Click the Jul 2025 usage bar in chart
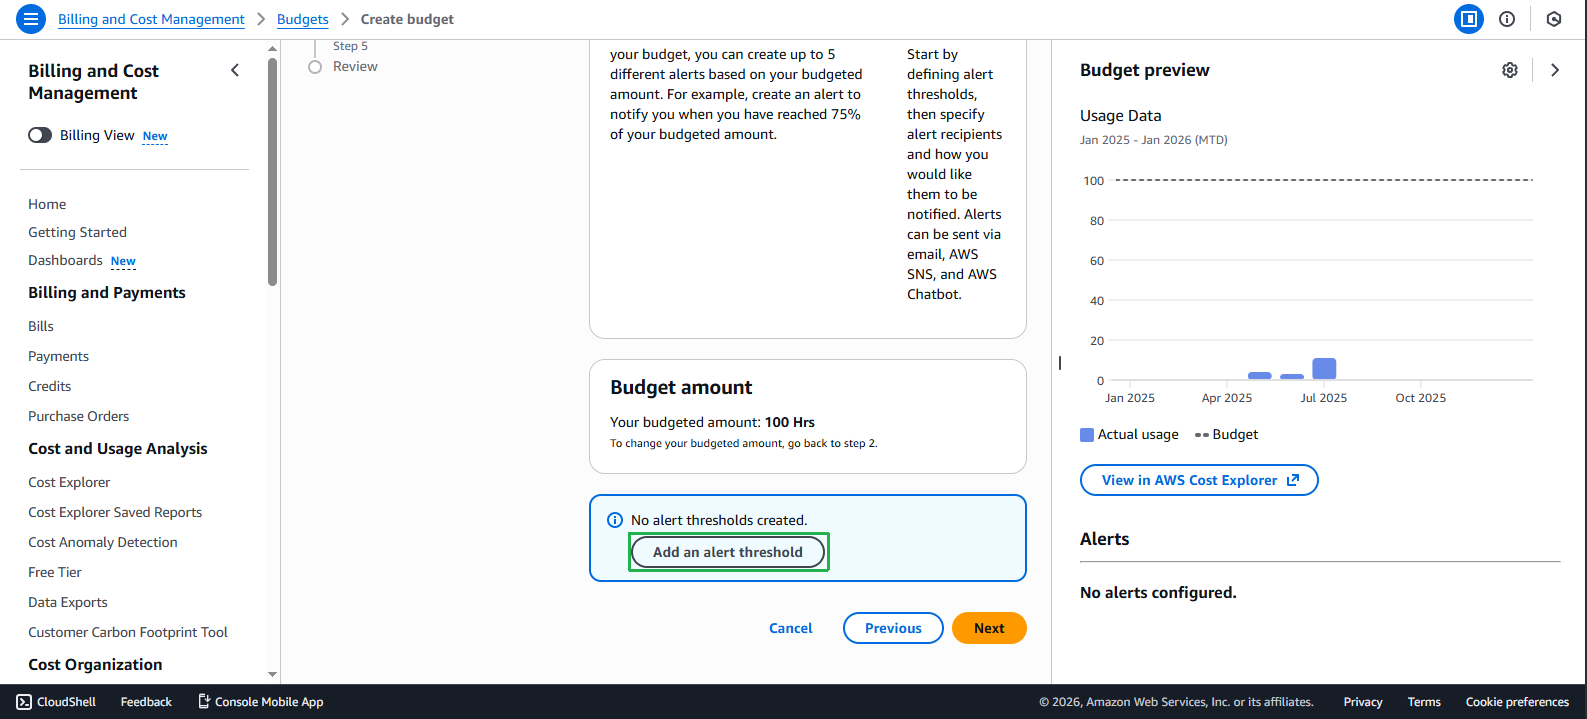 click(1324, 368)
